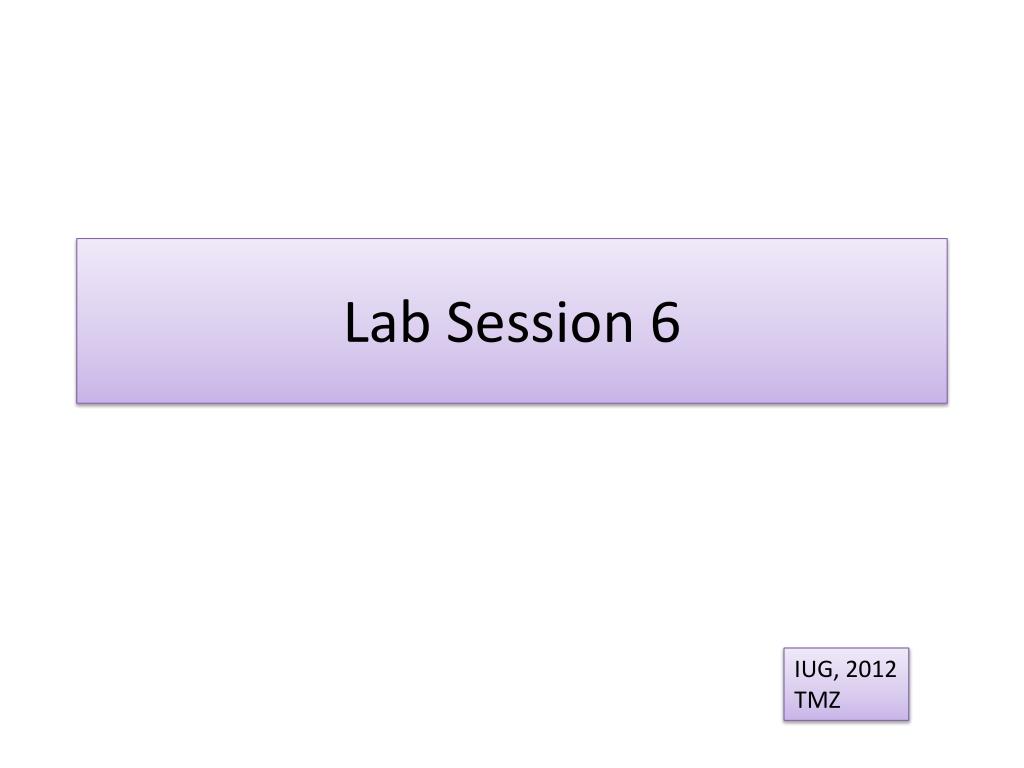Select the purple title banner's left empty area
This screenshot has height=768, width=1024.
(x=209, y=321)
